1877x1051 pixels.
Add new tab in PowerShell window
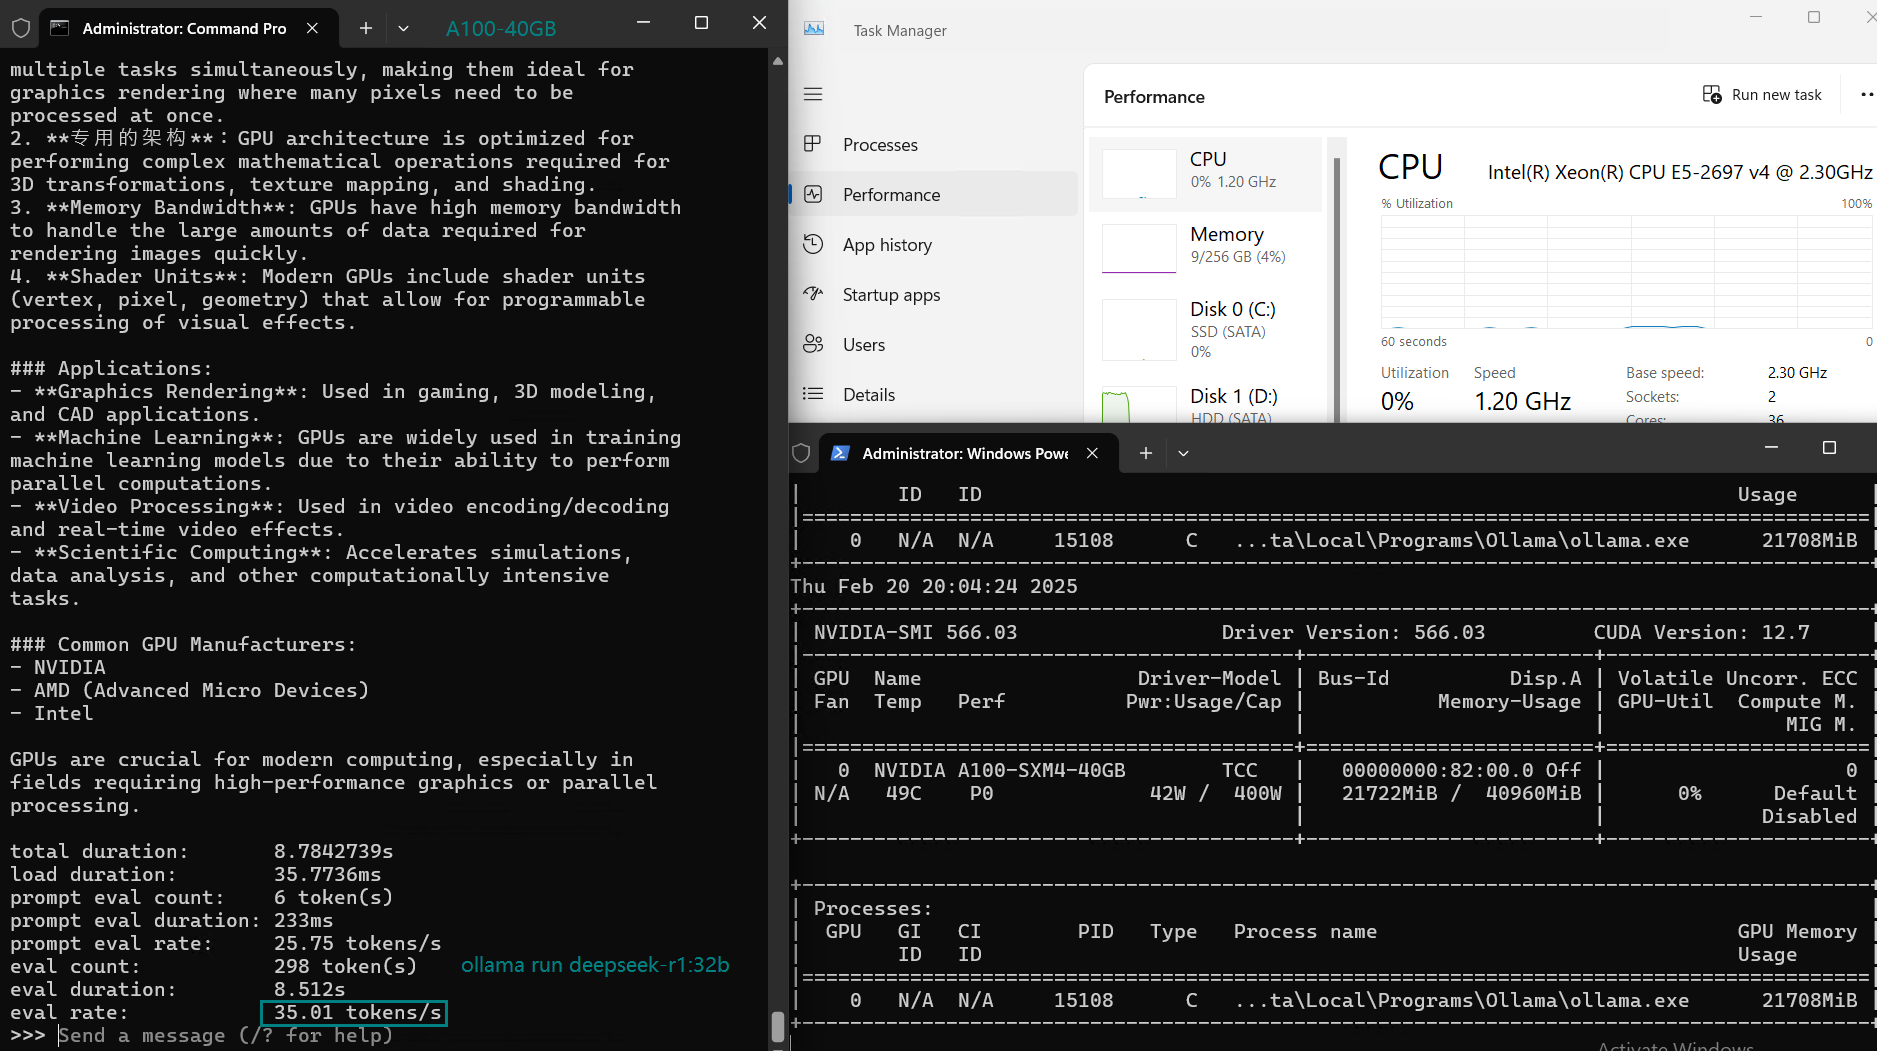click(x=1146, y=453)
